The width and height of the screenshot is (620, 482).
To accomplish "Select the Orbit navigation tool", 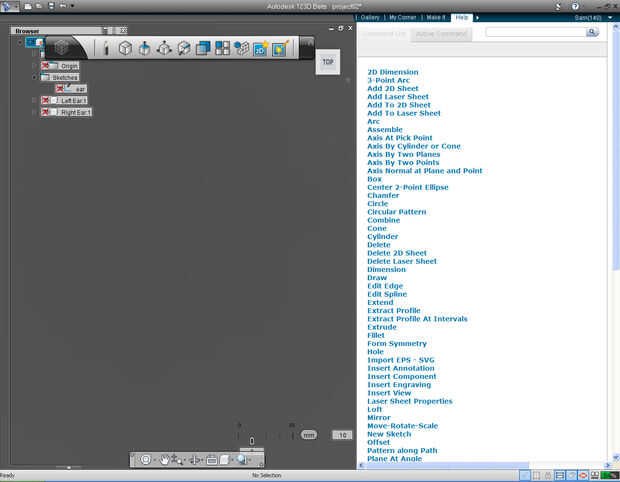I will tap(146, 459).
